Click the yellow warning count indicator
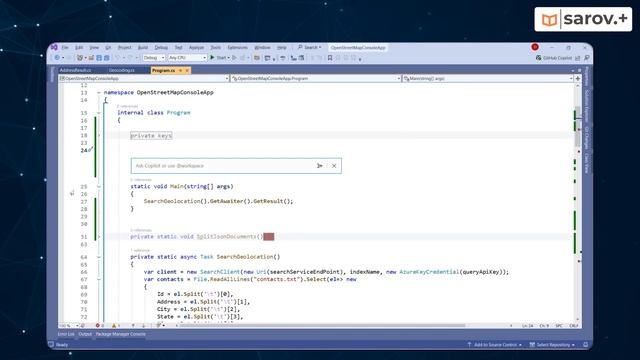Viewport: 640px width, 360px height. click(116, 326)
